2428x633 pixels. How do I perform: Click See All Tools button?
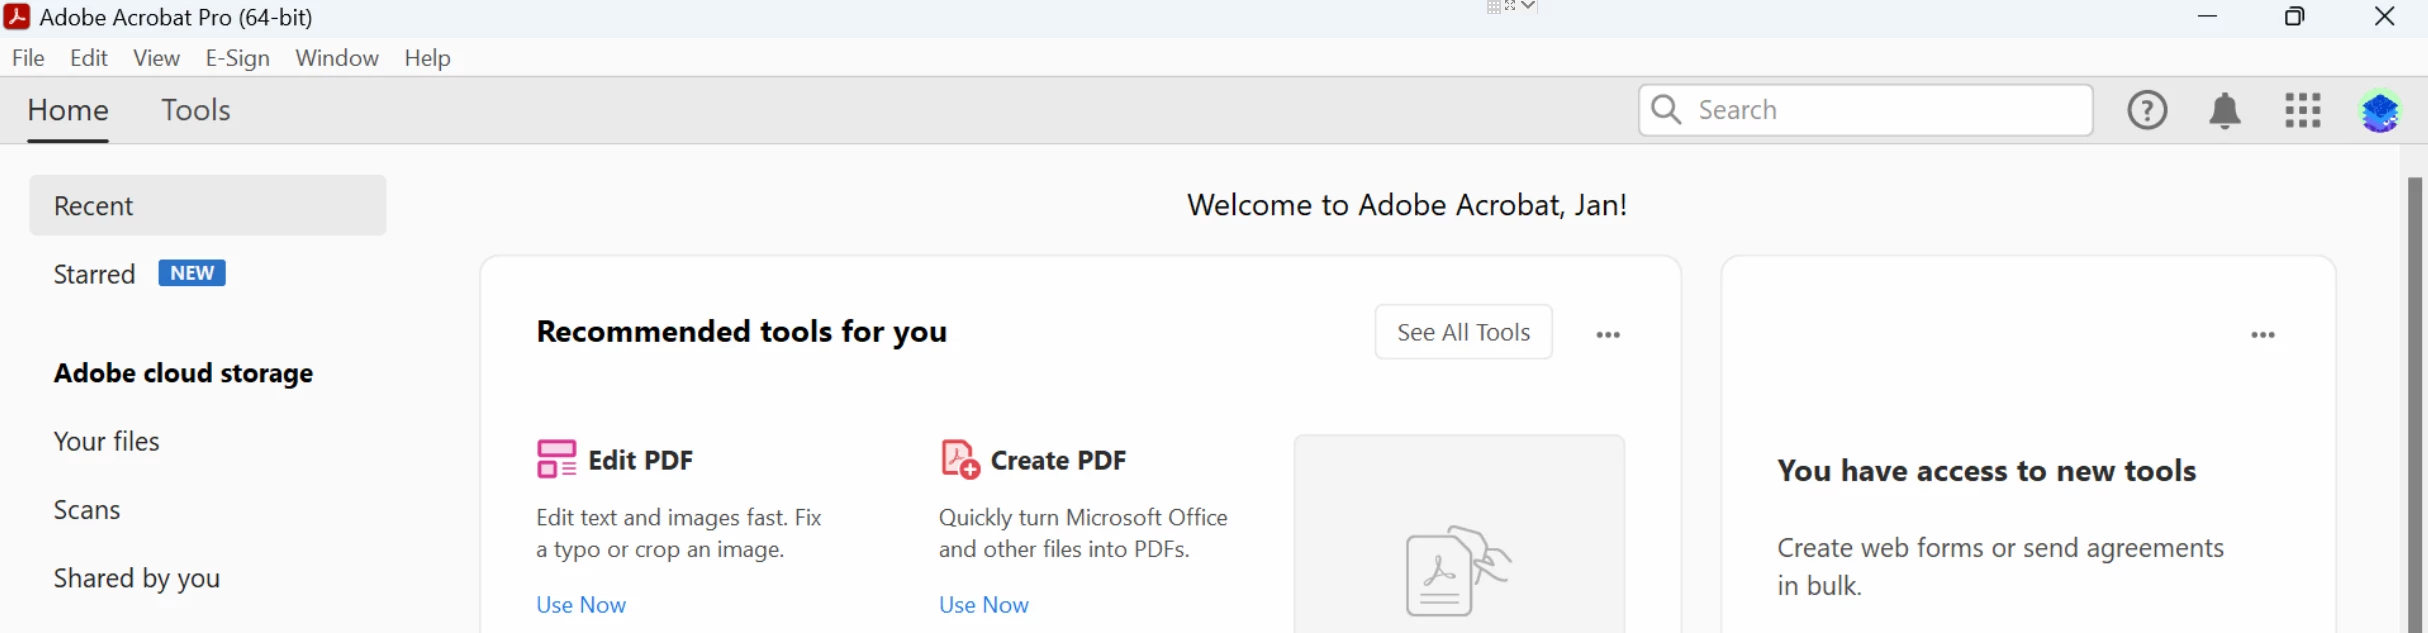pos(1463,332)
